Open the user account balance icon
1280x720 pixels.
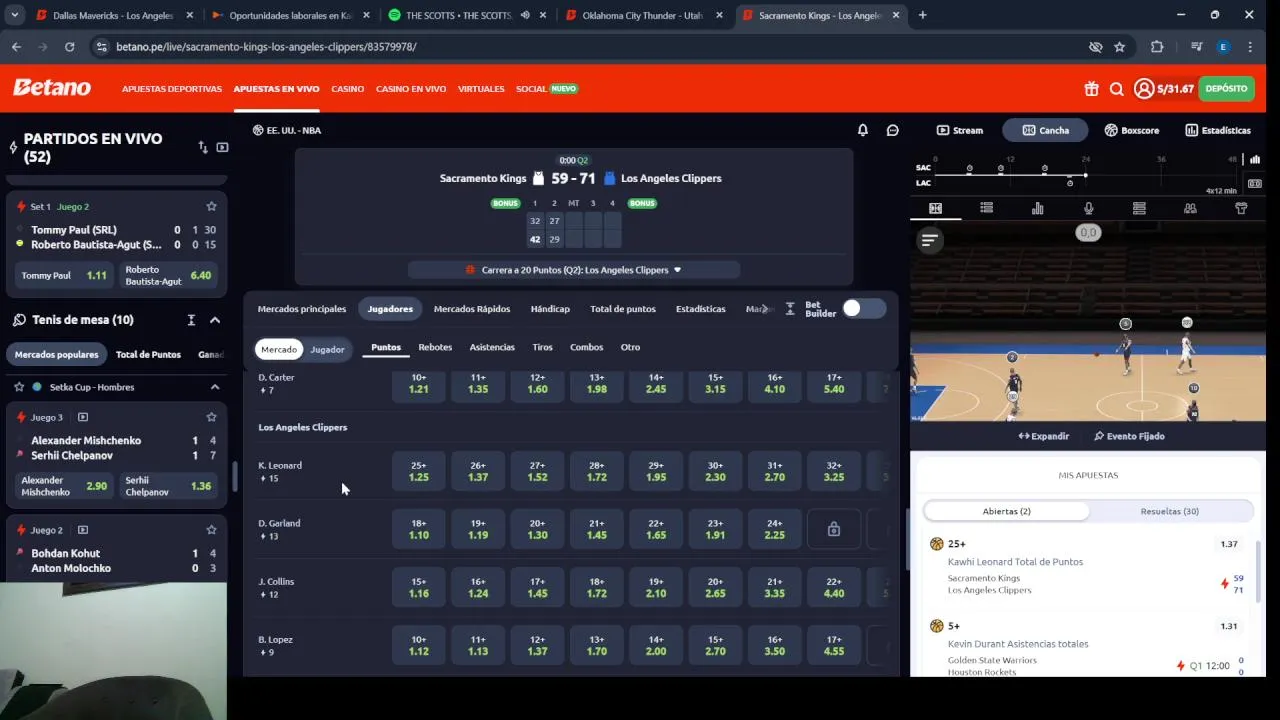point(1144,89)
